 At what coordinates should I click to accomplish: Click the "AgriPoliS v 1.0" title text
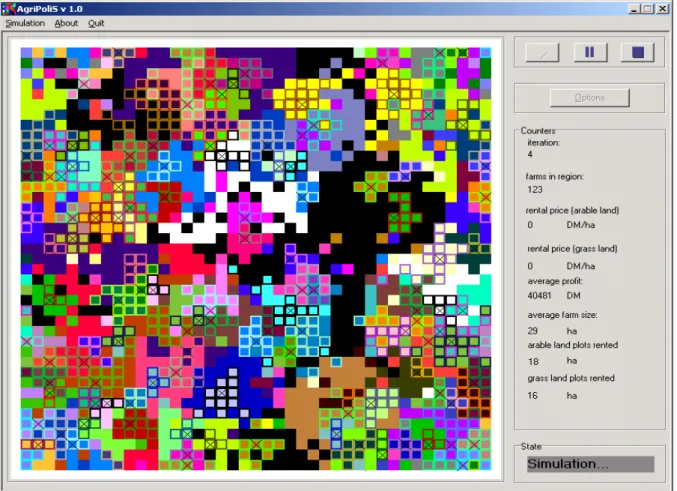pyautogui.click(x=50, y=9)
